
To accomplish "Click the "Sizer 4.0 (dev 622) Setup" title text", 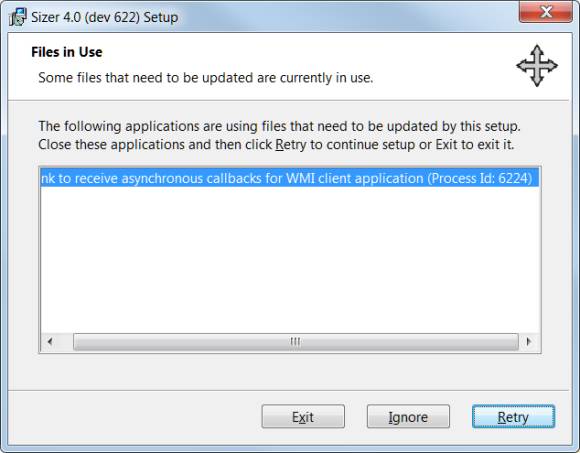I will pos(104,17).
